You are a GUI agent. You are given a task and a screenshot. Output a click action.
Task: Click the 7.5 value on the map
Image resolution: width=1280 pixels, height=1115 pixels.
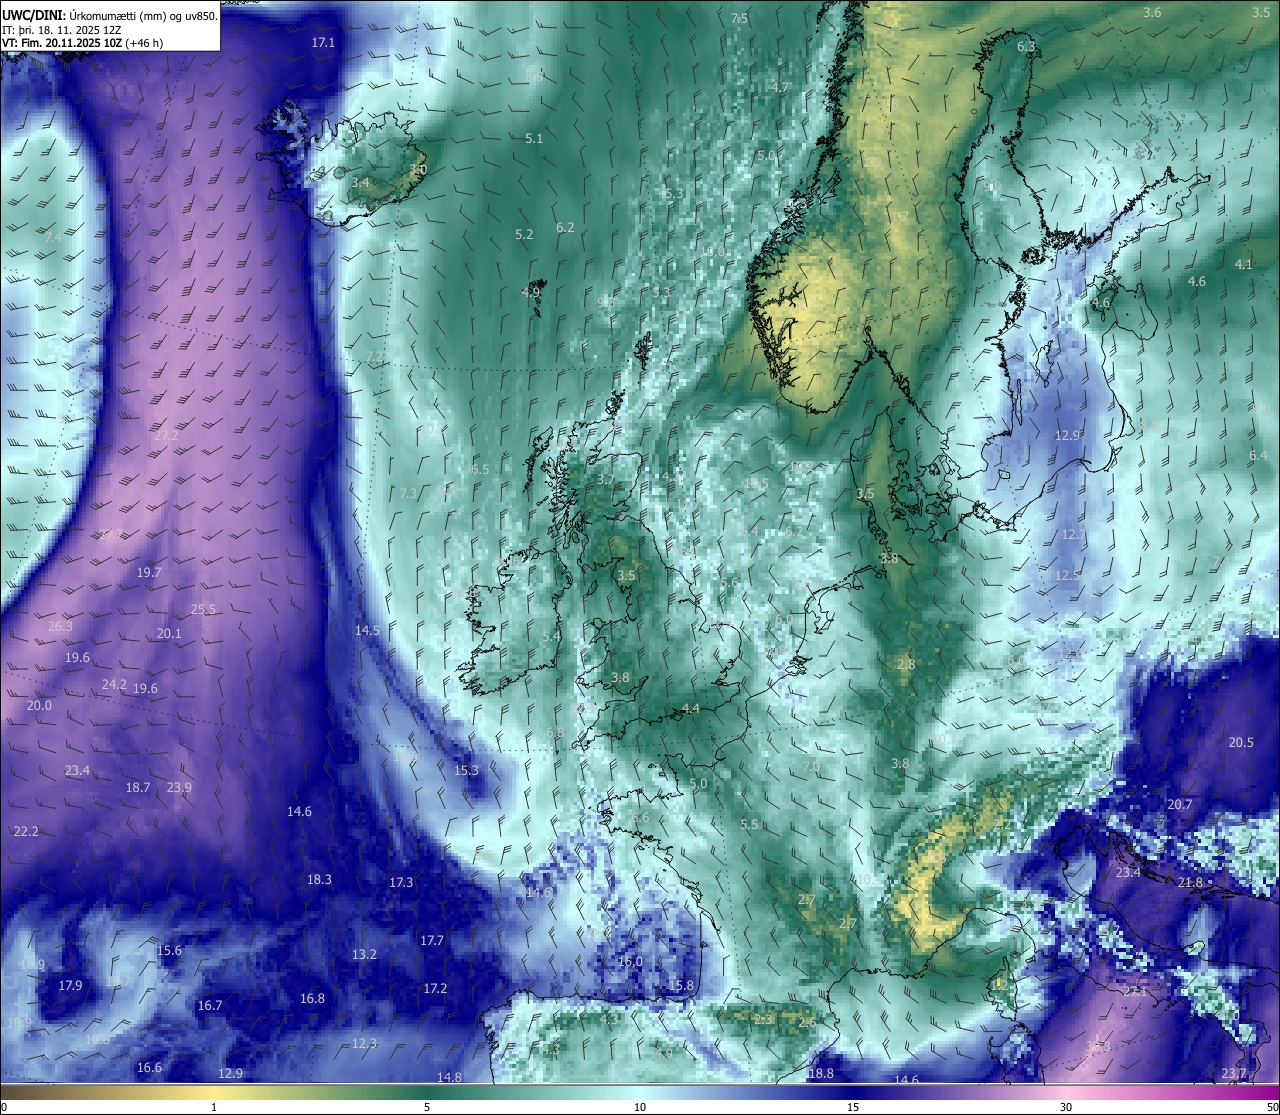pos(739,19)
